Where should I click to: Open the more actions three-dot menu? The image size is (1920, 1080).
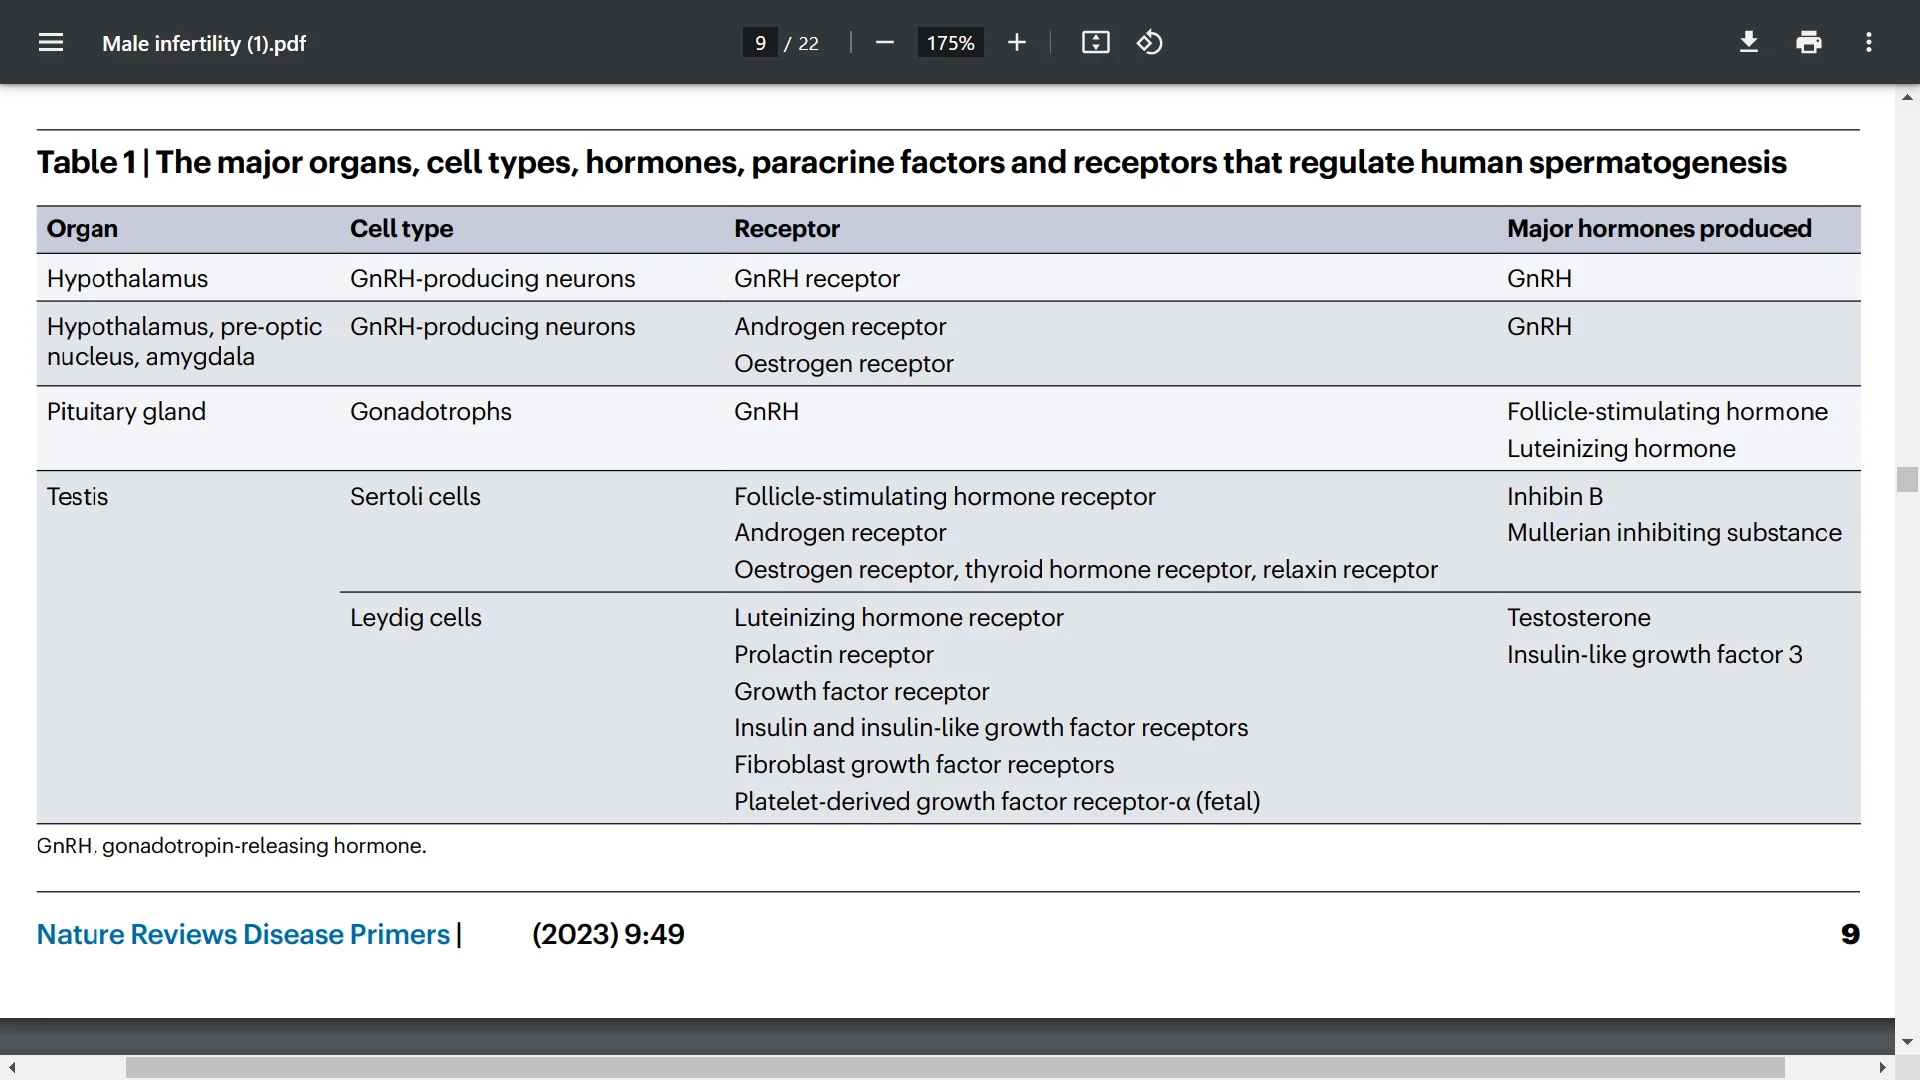1869,42
